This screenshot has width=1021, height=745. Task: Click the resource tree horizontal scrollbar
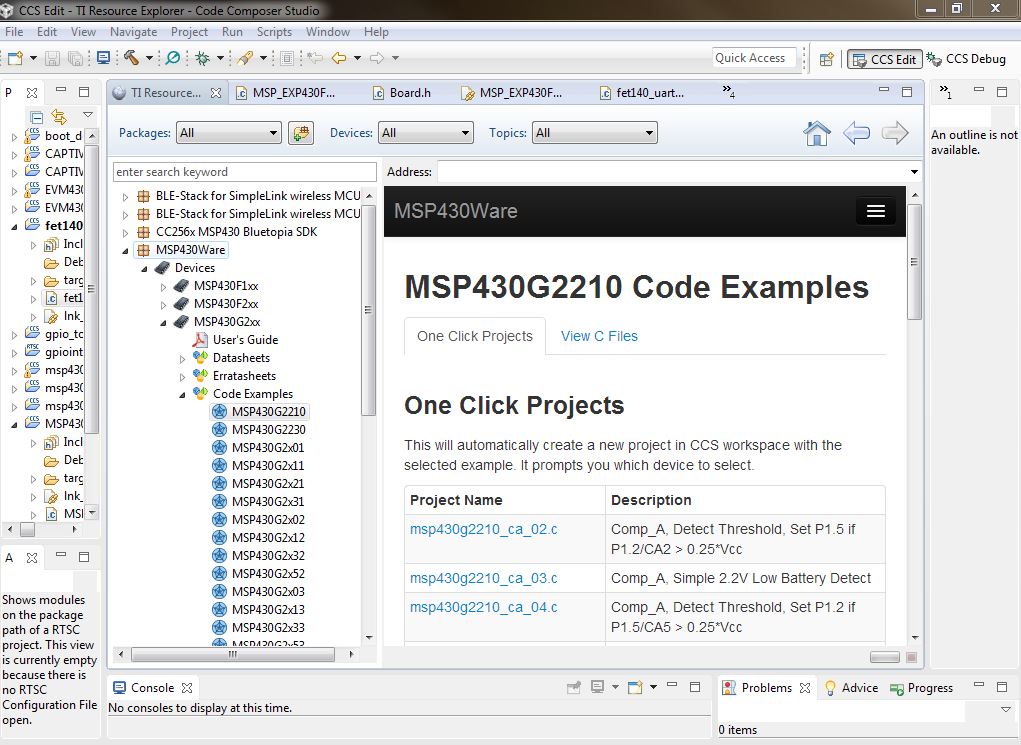coord(232,654)
